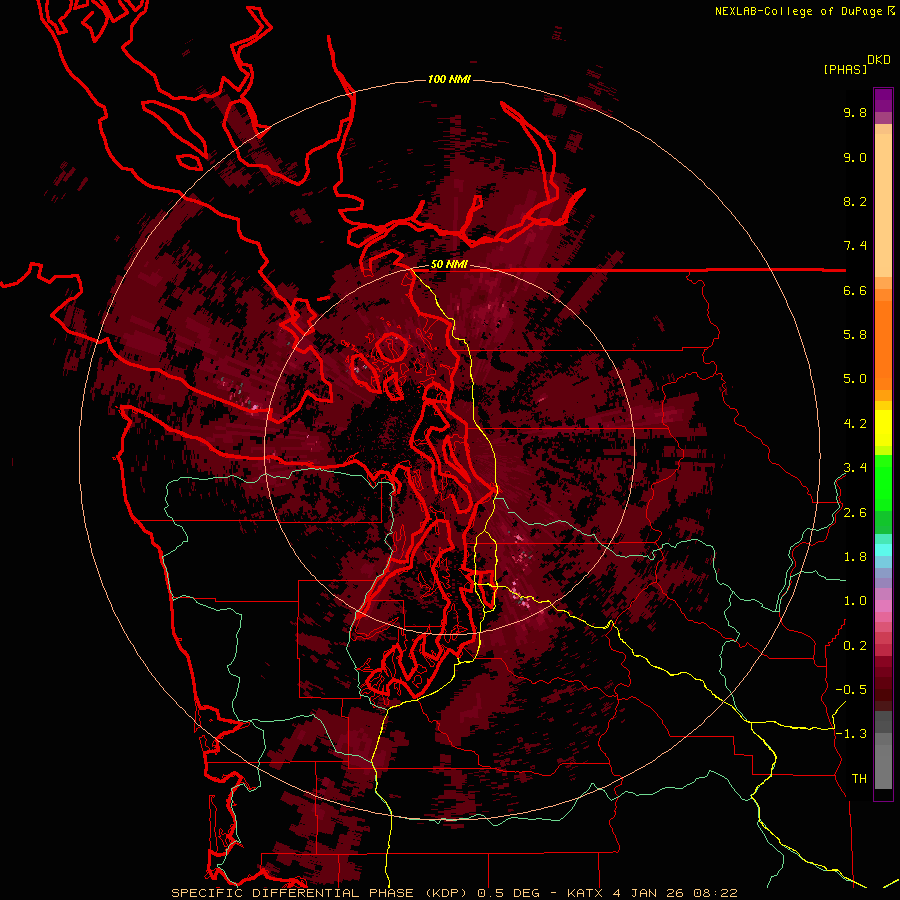The height and width of the screenshot is (900, 900).
Task: Click the 7.4 scale value
Action: pos(855,246)
